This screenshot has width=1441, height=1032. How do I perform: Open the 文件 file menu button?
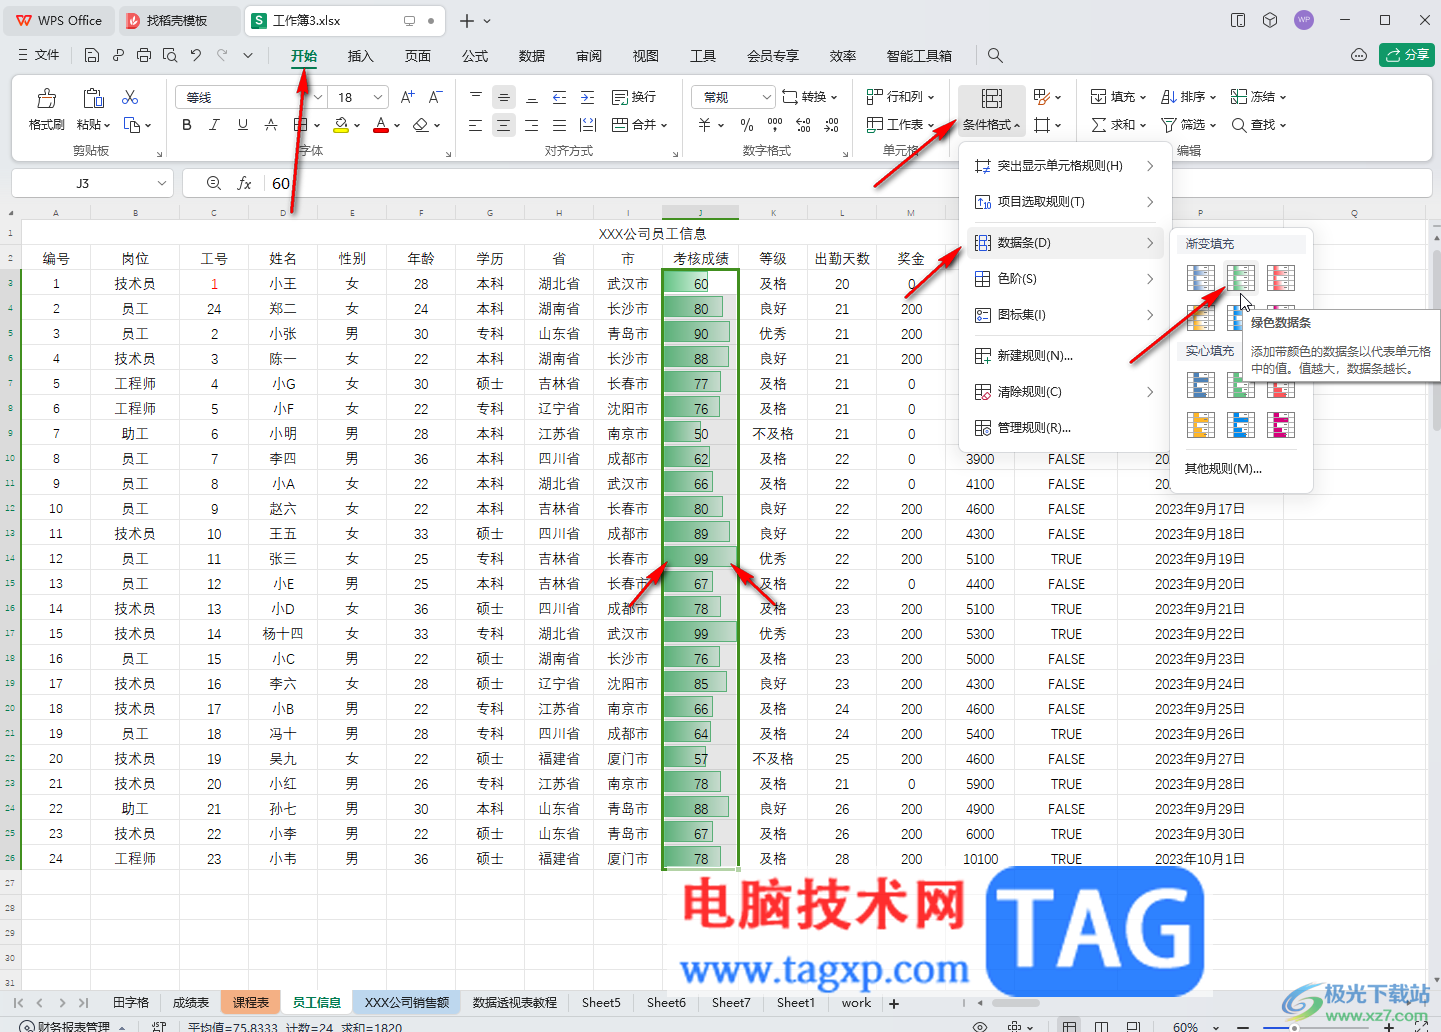click(x=39, y=55)
